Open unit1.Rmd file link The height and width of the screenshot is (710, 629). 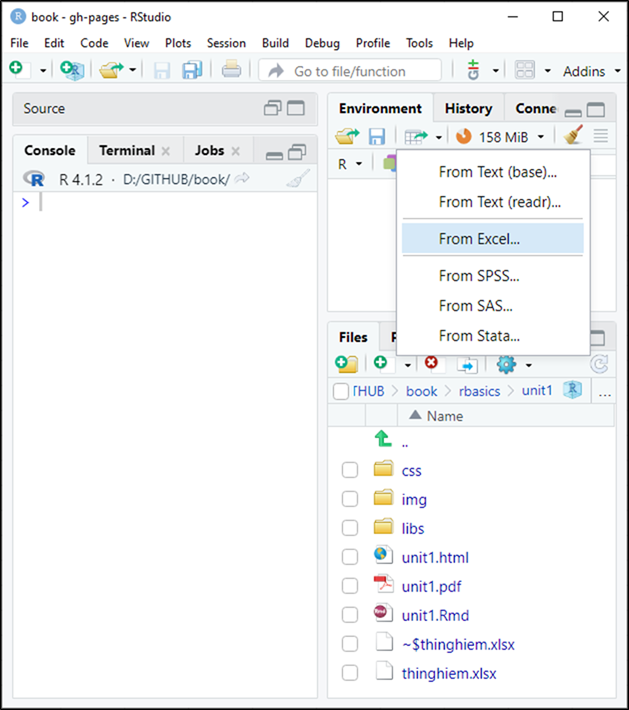pos(435,615)
